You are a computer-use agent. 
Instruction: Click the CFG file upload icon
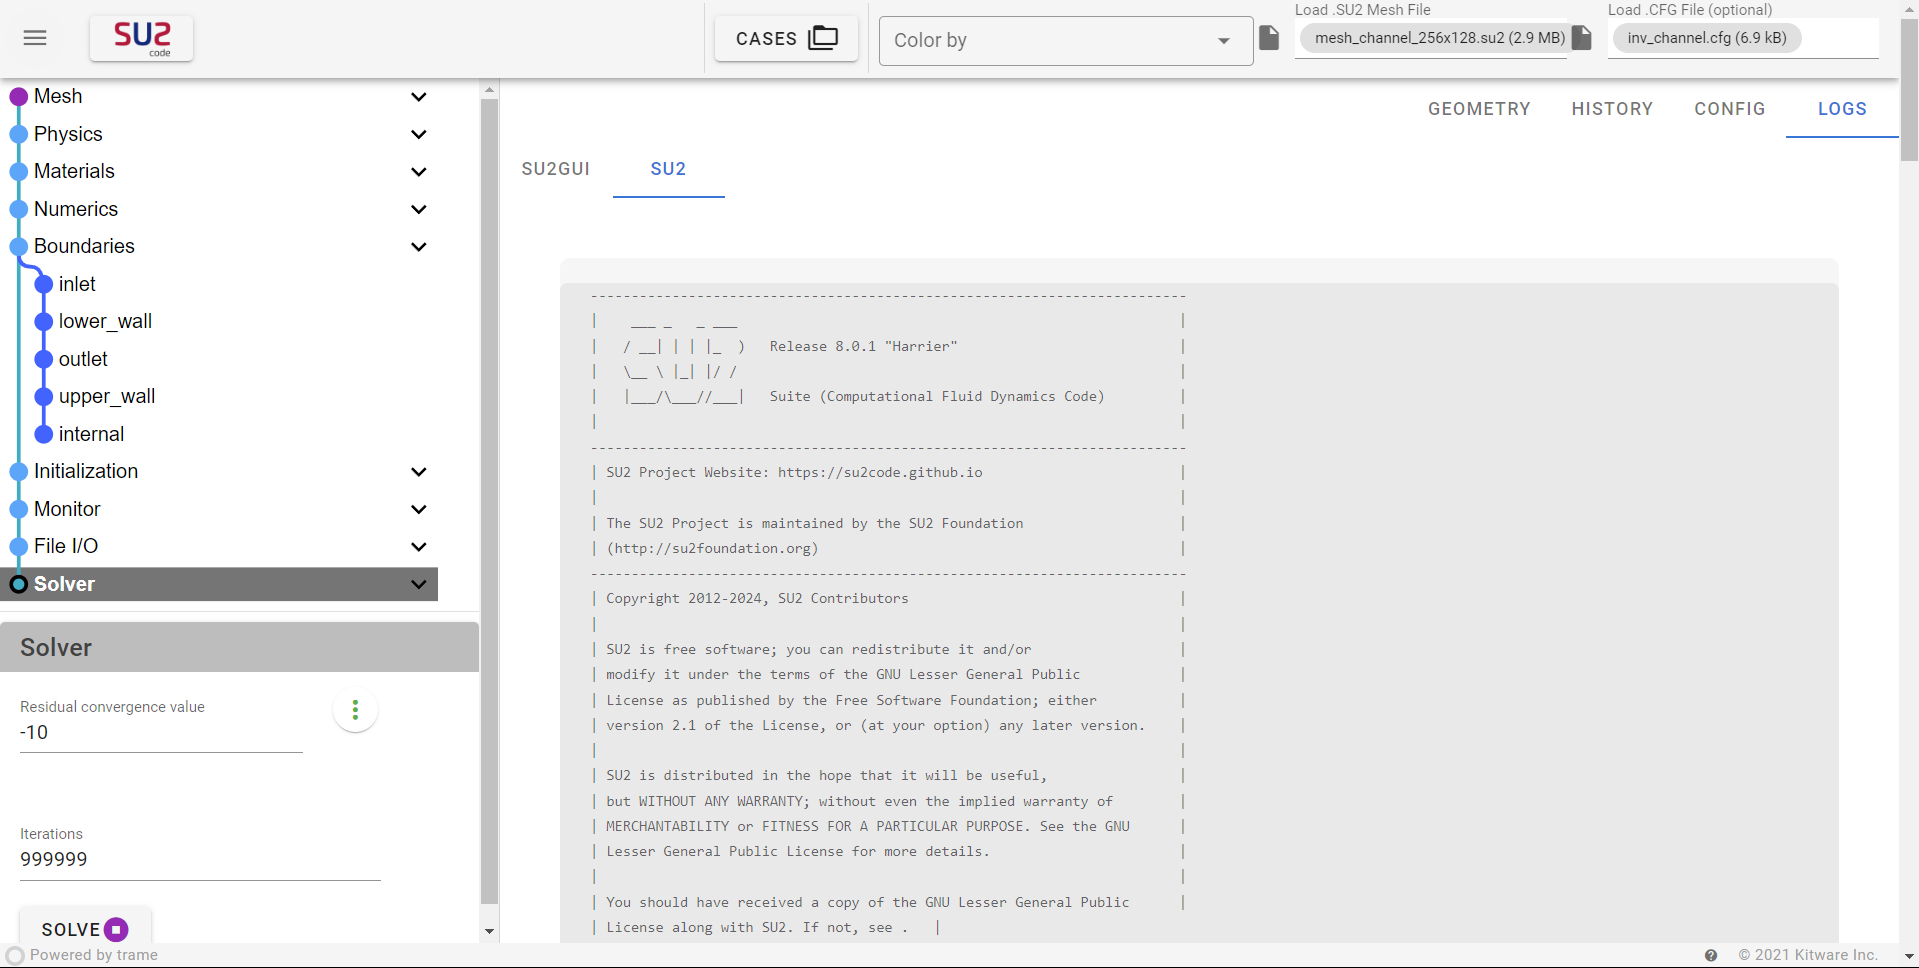click(x=1582, y=38)
